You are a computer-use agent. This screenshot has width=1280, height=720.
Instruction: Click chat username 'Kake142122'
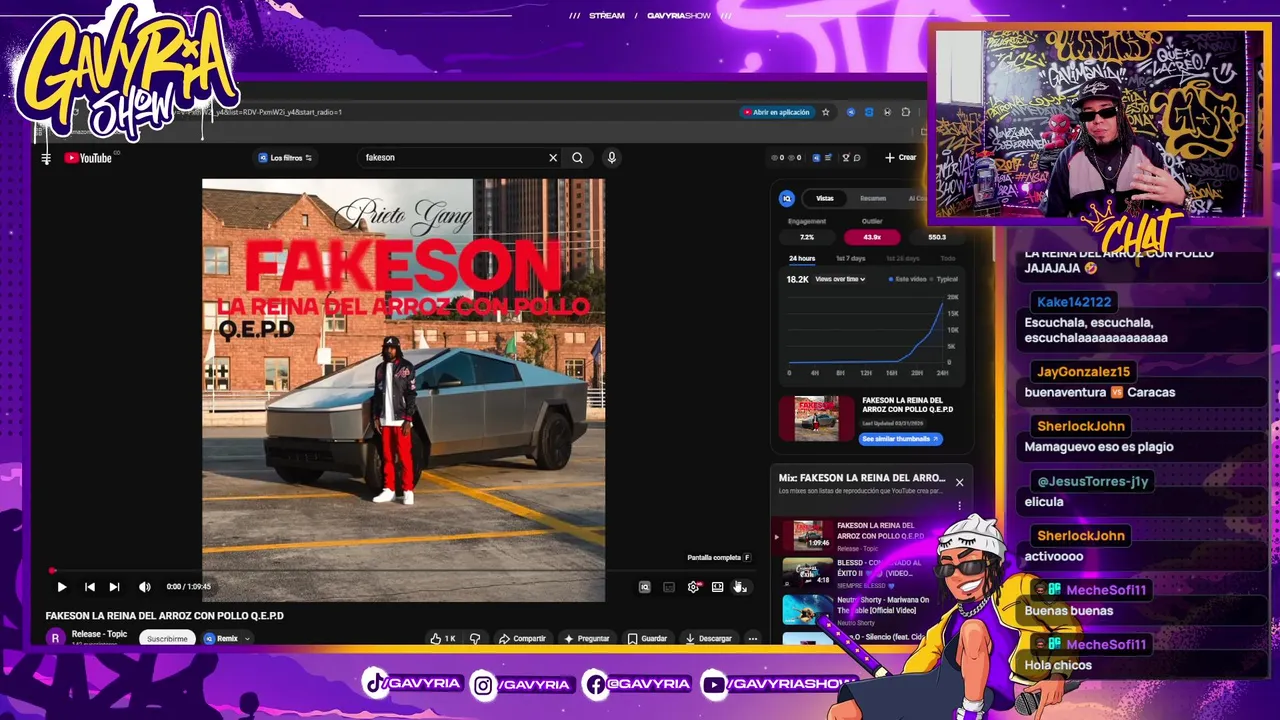[1074, 302]
